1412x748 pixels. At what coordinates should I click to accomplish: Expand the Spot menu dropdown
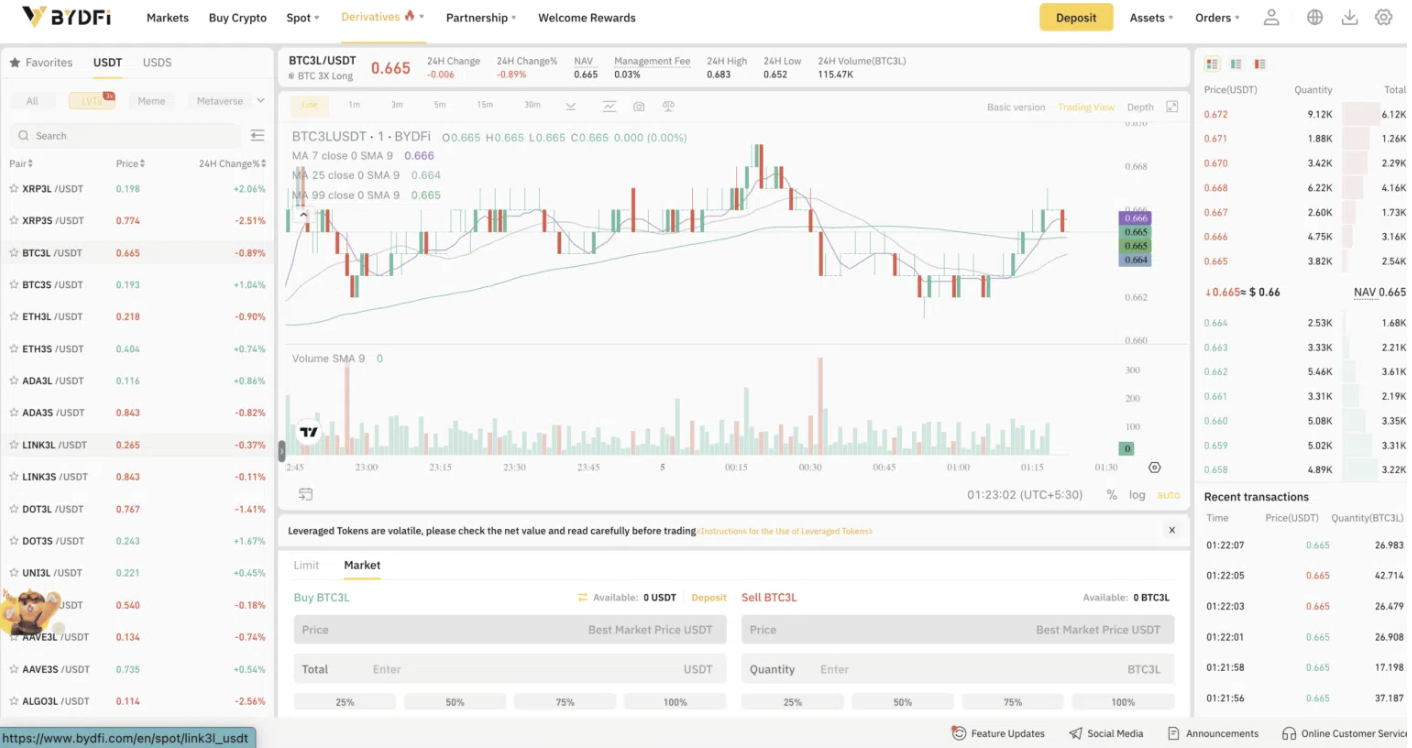click(303, 18)
